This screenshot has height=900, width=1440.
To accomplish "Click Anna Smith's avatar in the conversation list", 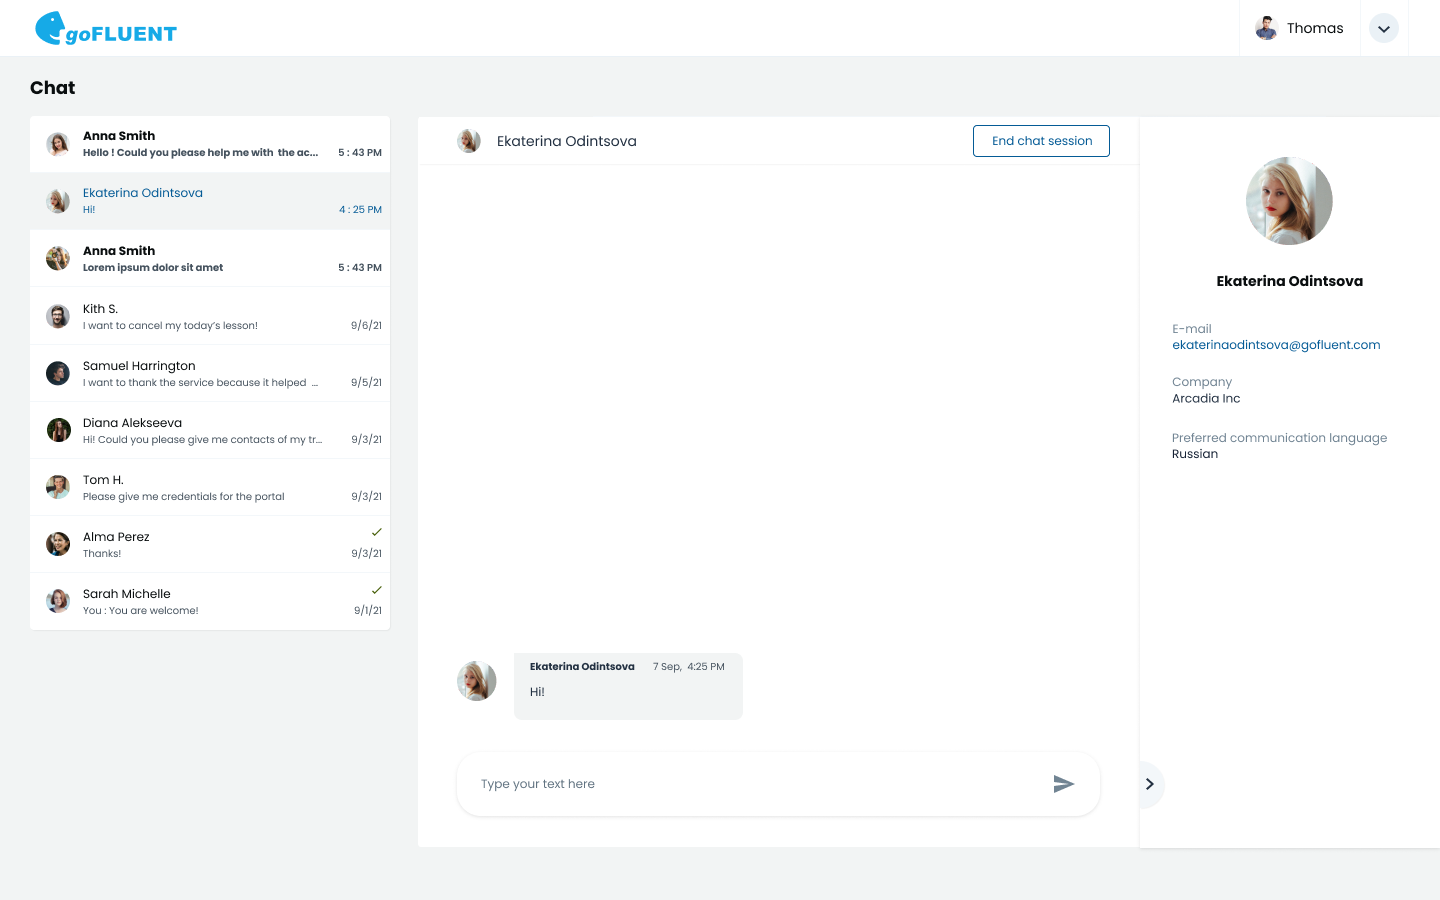I will (x=57, y=143).
